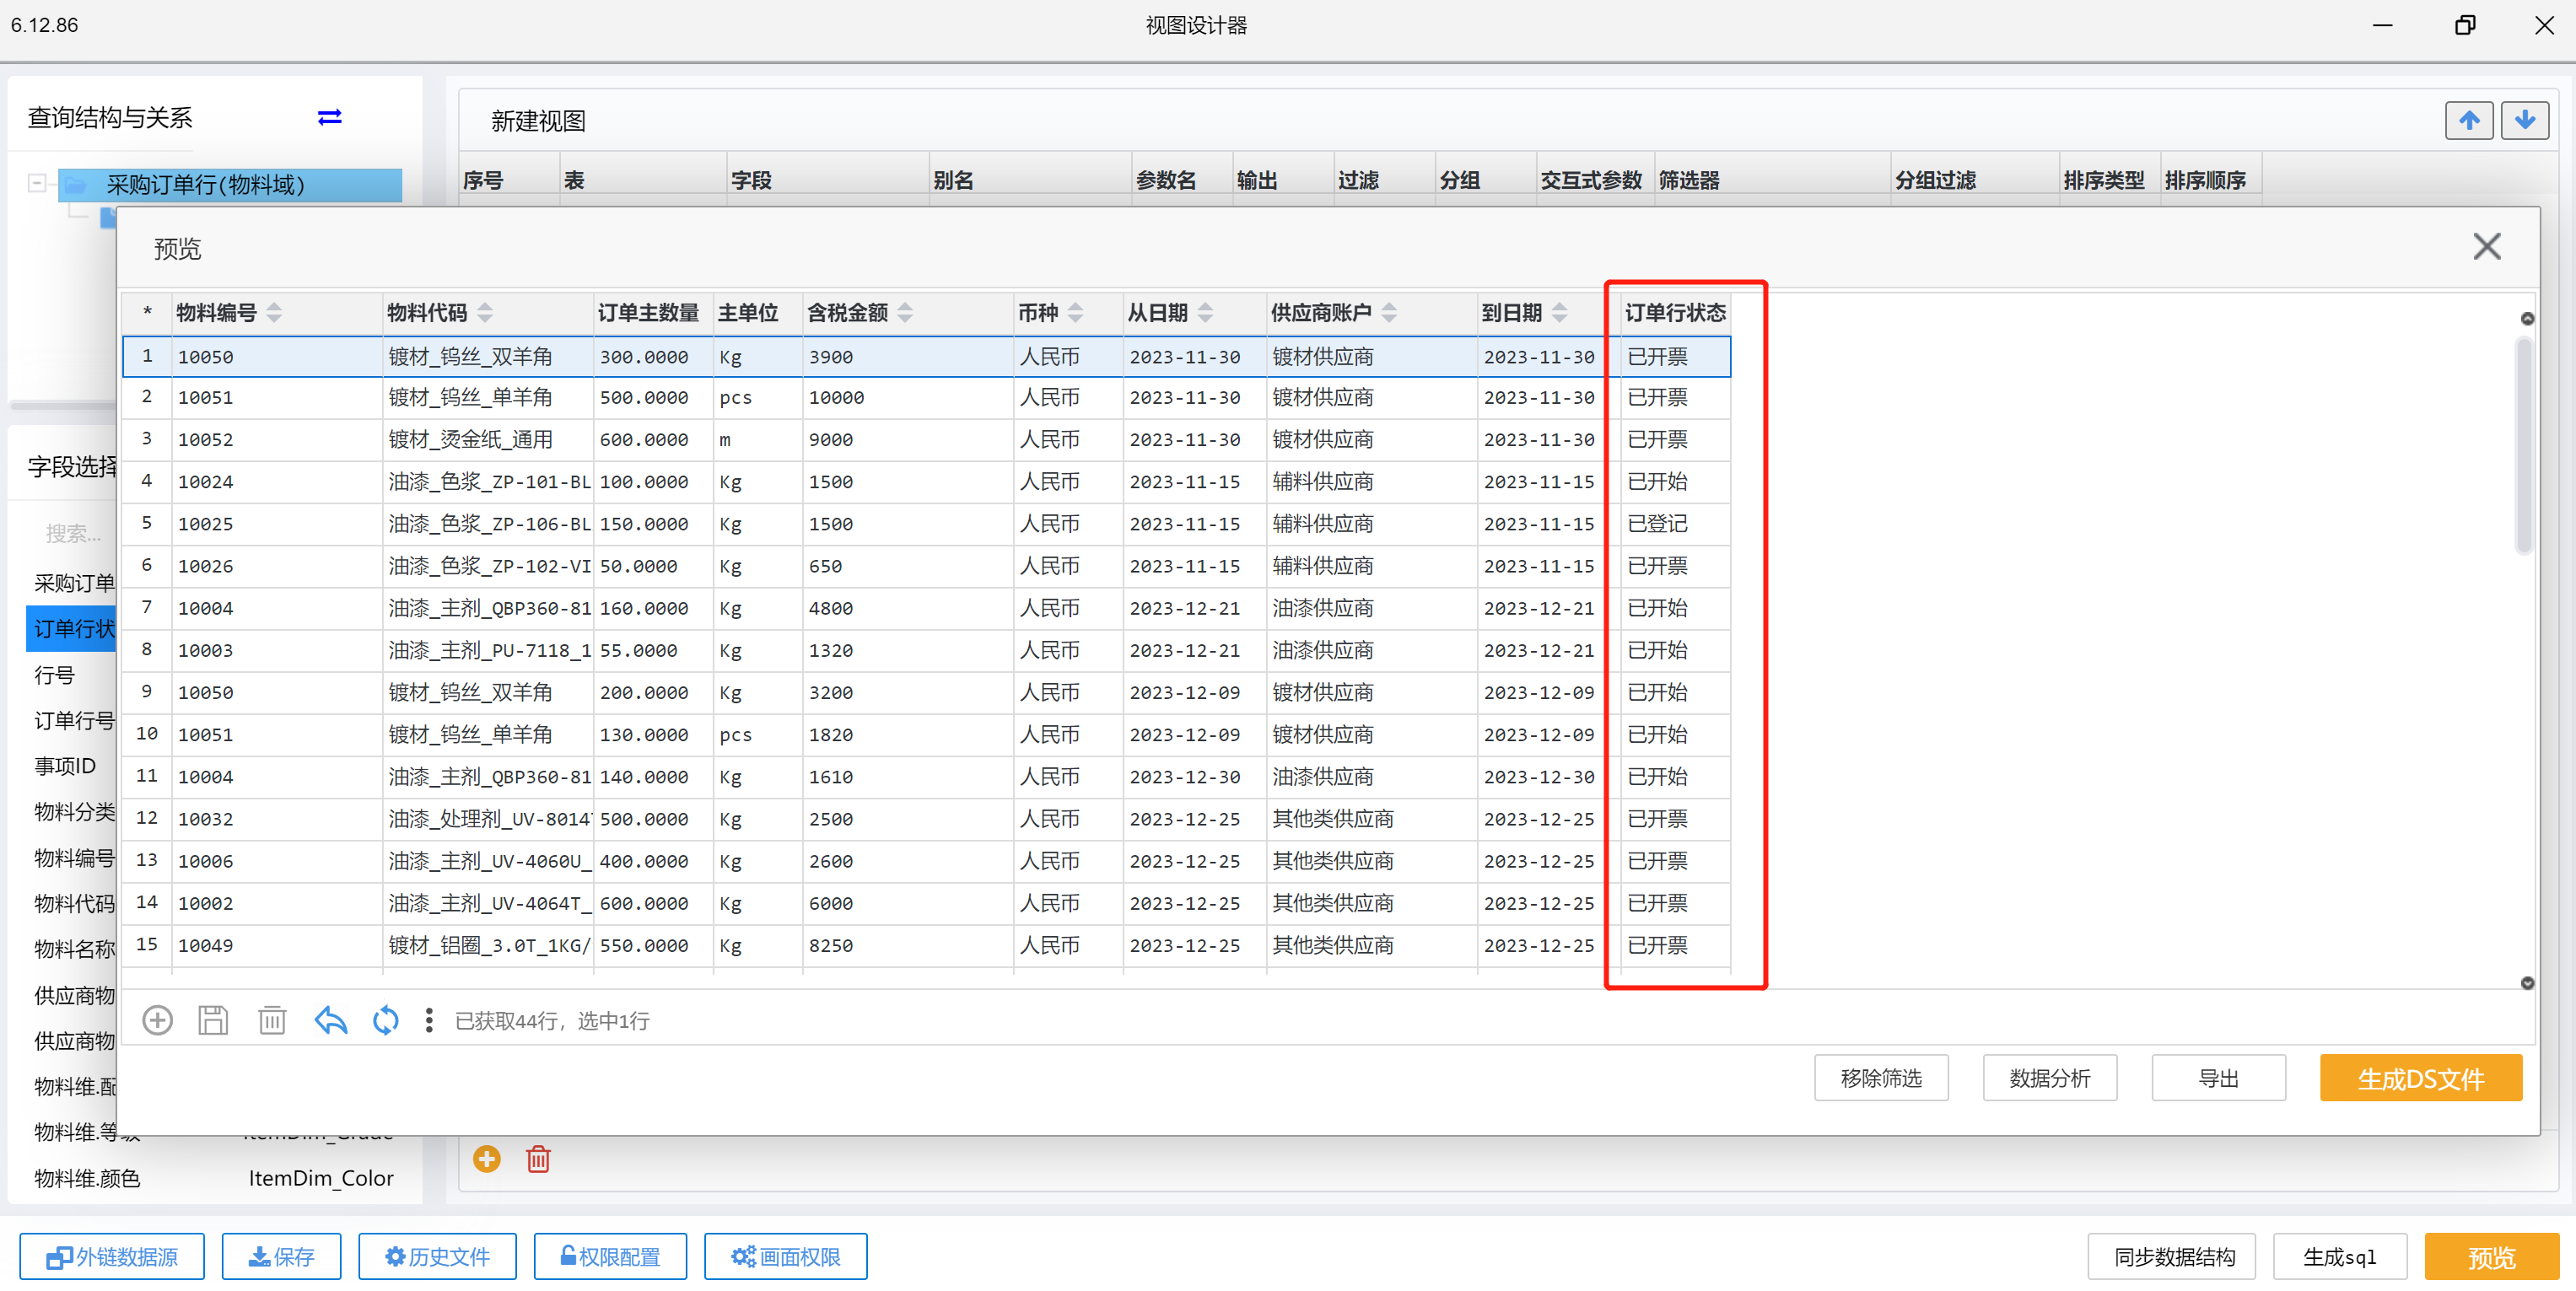Open 外链数据源 button

point(112,1256)
